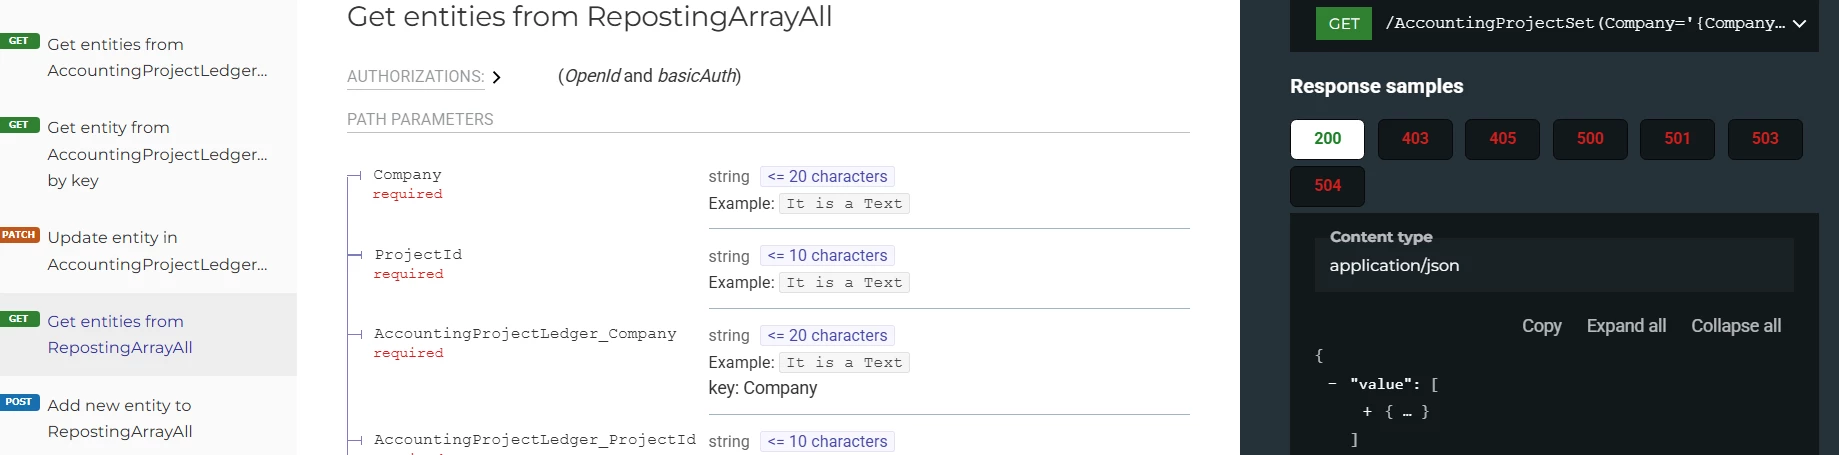Collapse the "value" array with minus sign
The image size is (1839, 455).
[x=1333, y=384]
